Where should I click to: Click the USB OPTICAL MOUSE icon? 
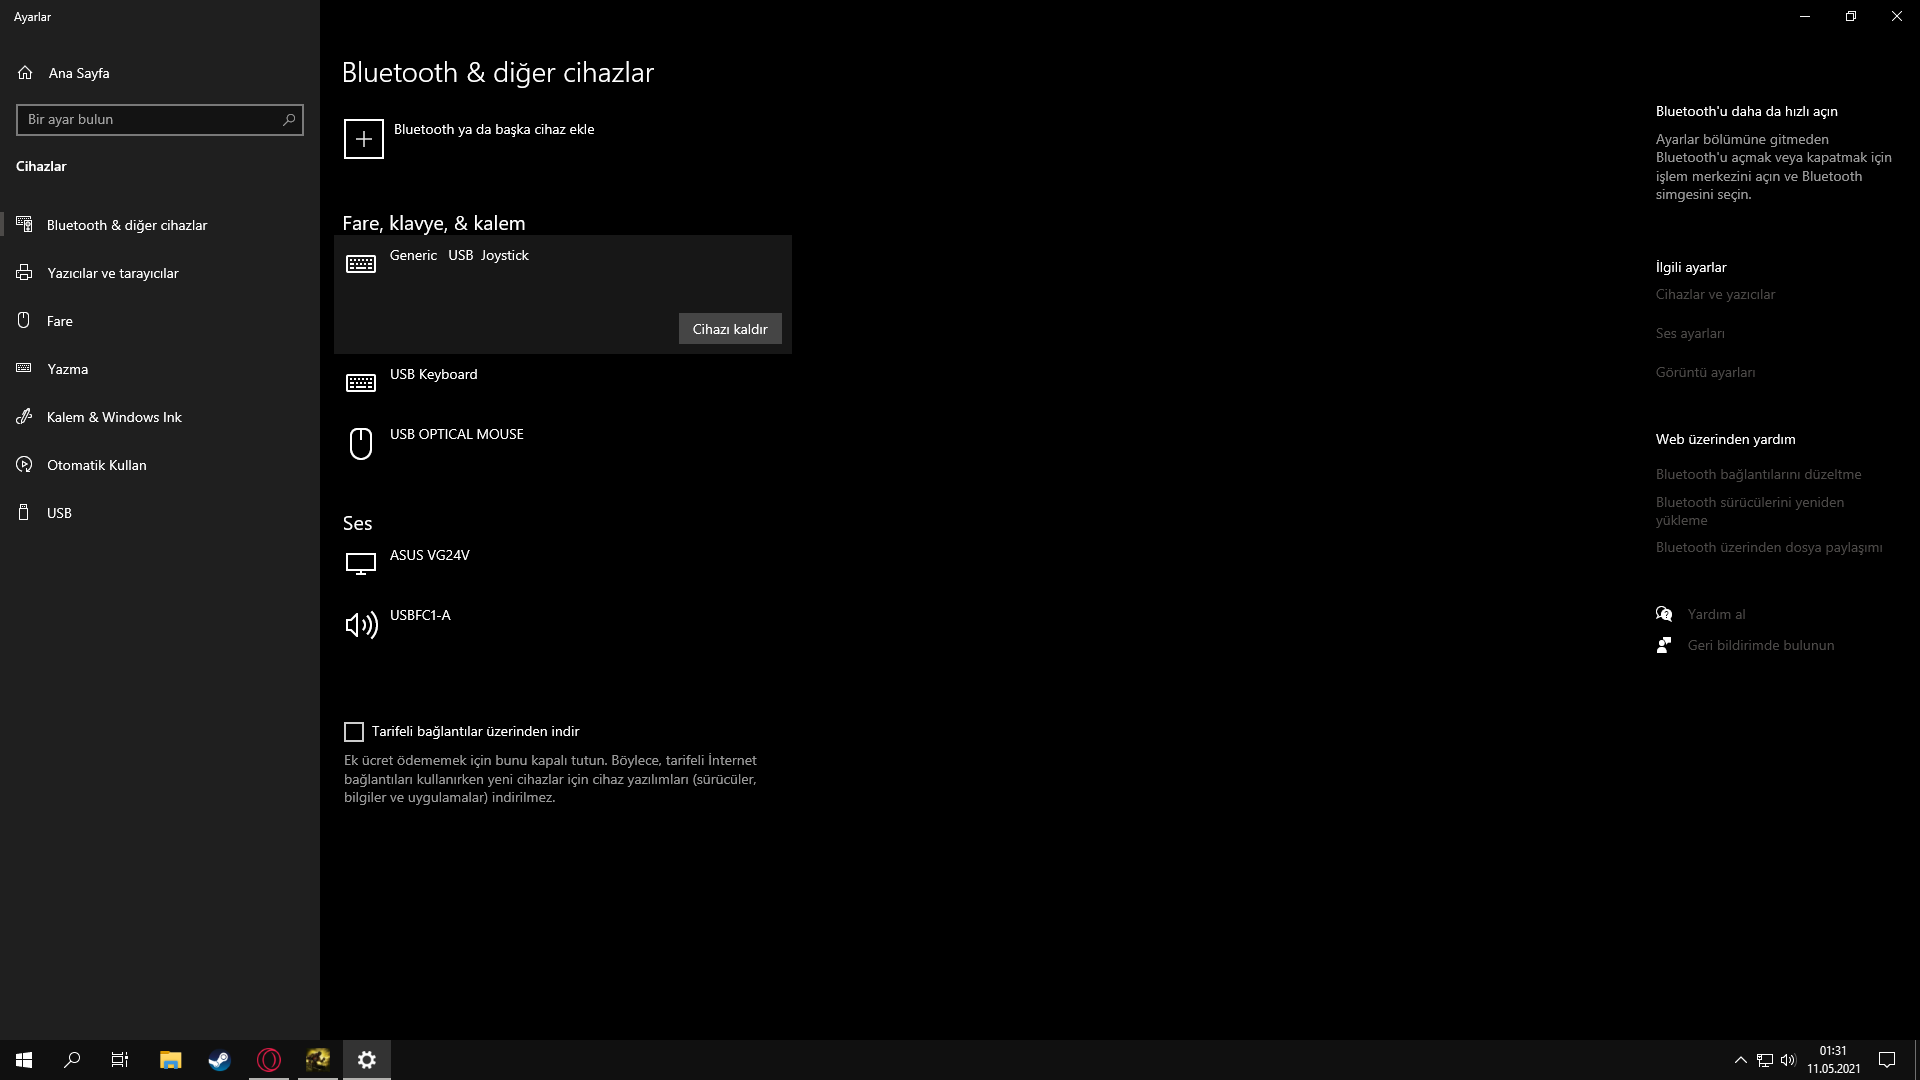pyautogui.click(x=361, y=443)
